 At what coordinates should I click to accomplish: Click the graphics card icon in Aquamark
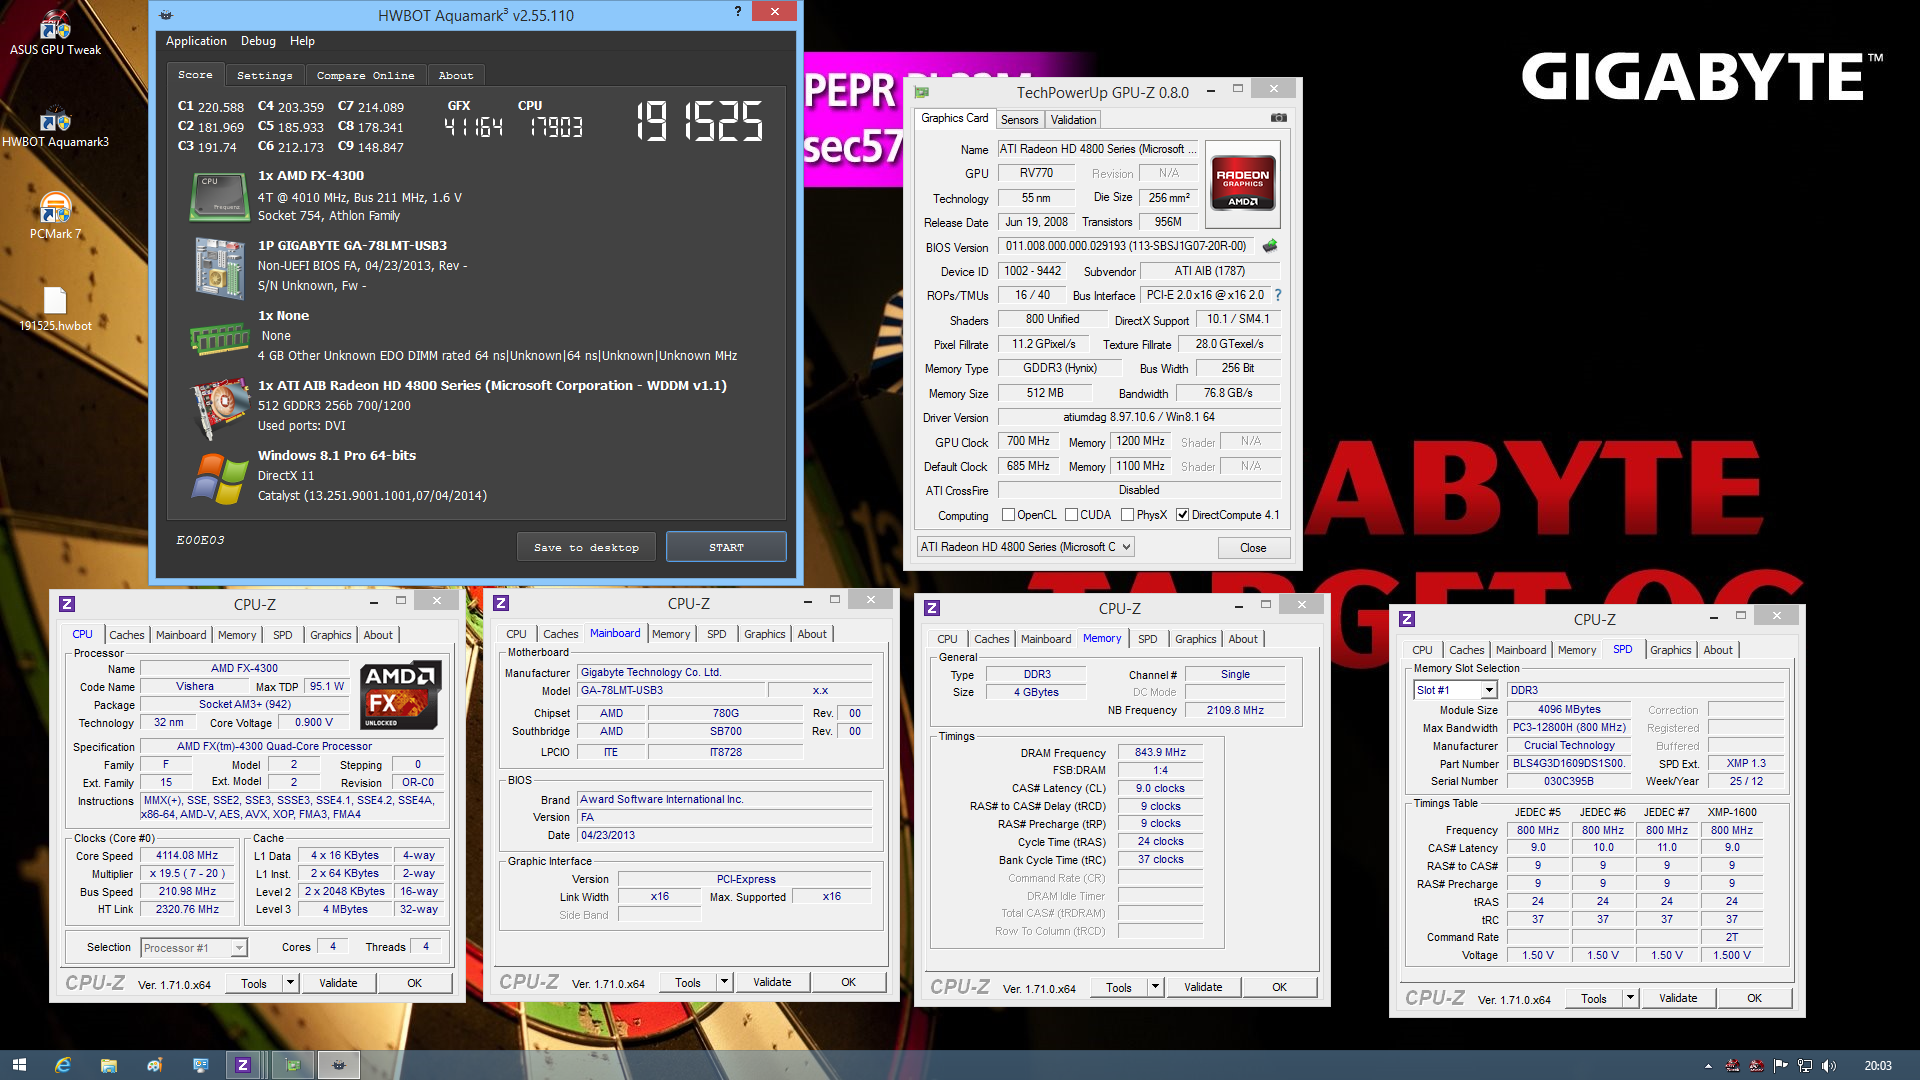coord(220,408)
